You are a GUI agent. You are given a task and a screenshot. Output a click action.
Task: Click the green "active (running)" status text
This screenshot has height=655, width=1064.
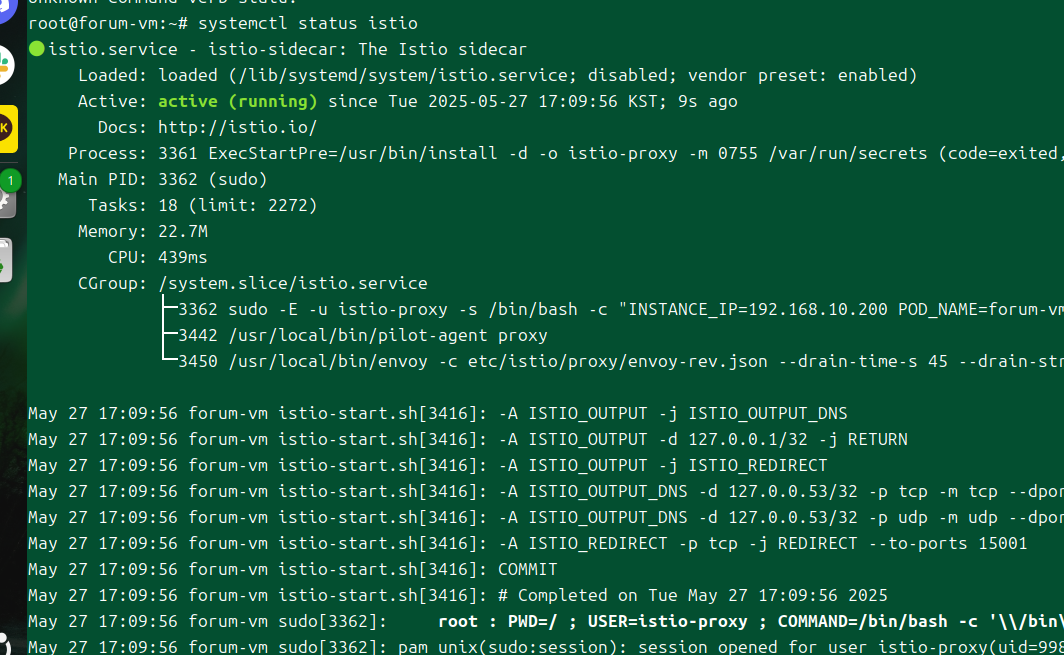click(237, 101)
